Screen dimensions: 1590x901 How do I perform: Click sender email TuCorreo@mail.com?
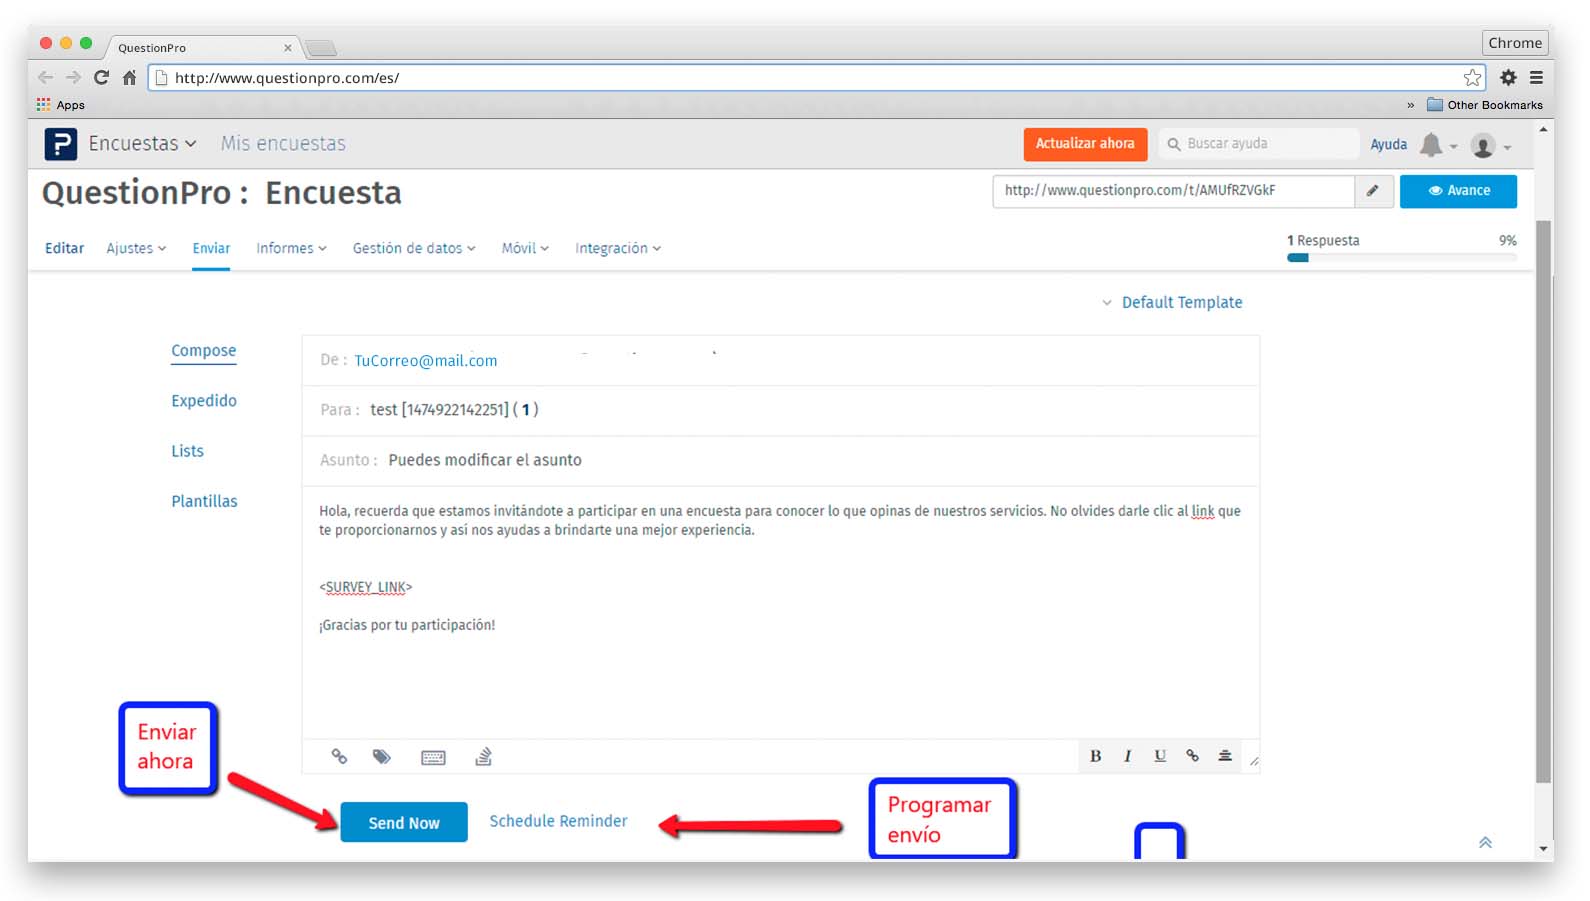425,360
